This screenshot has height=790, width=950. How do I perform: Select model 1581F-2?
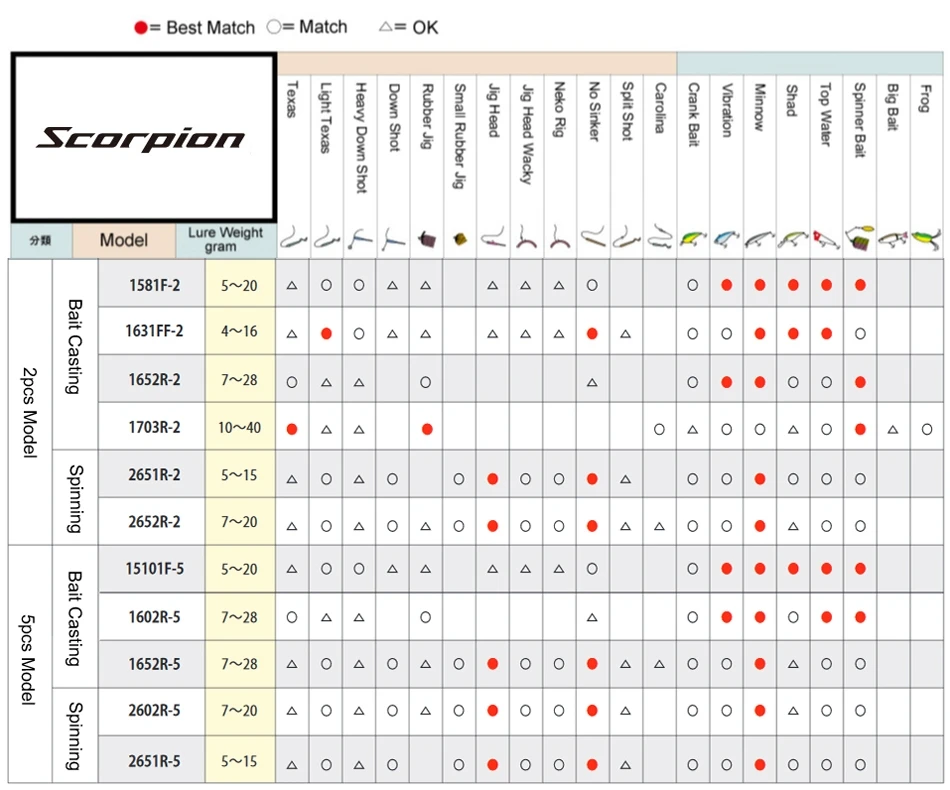coord(154,285)
